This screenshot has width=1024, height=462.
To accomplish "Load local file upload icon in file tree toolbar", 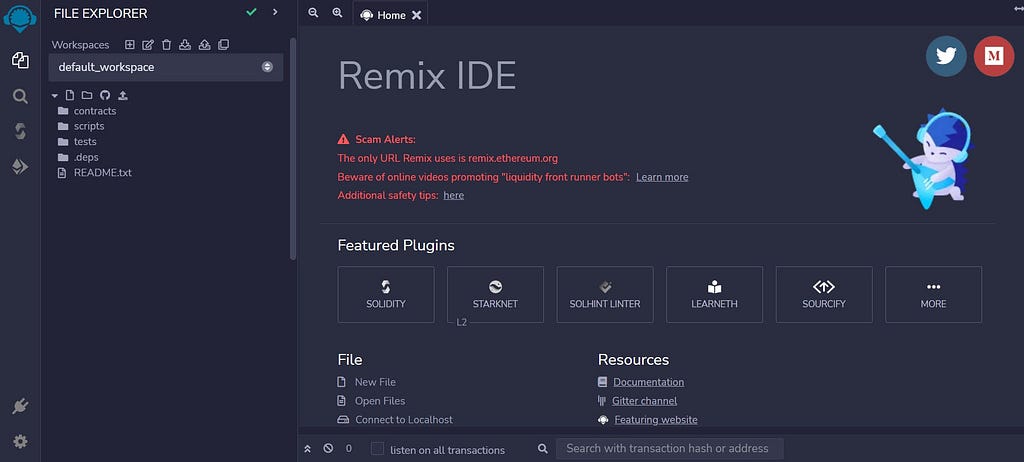I will click(x=123, y=95).
